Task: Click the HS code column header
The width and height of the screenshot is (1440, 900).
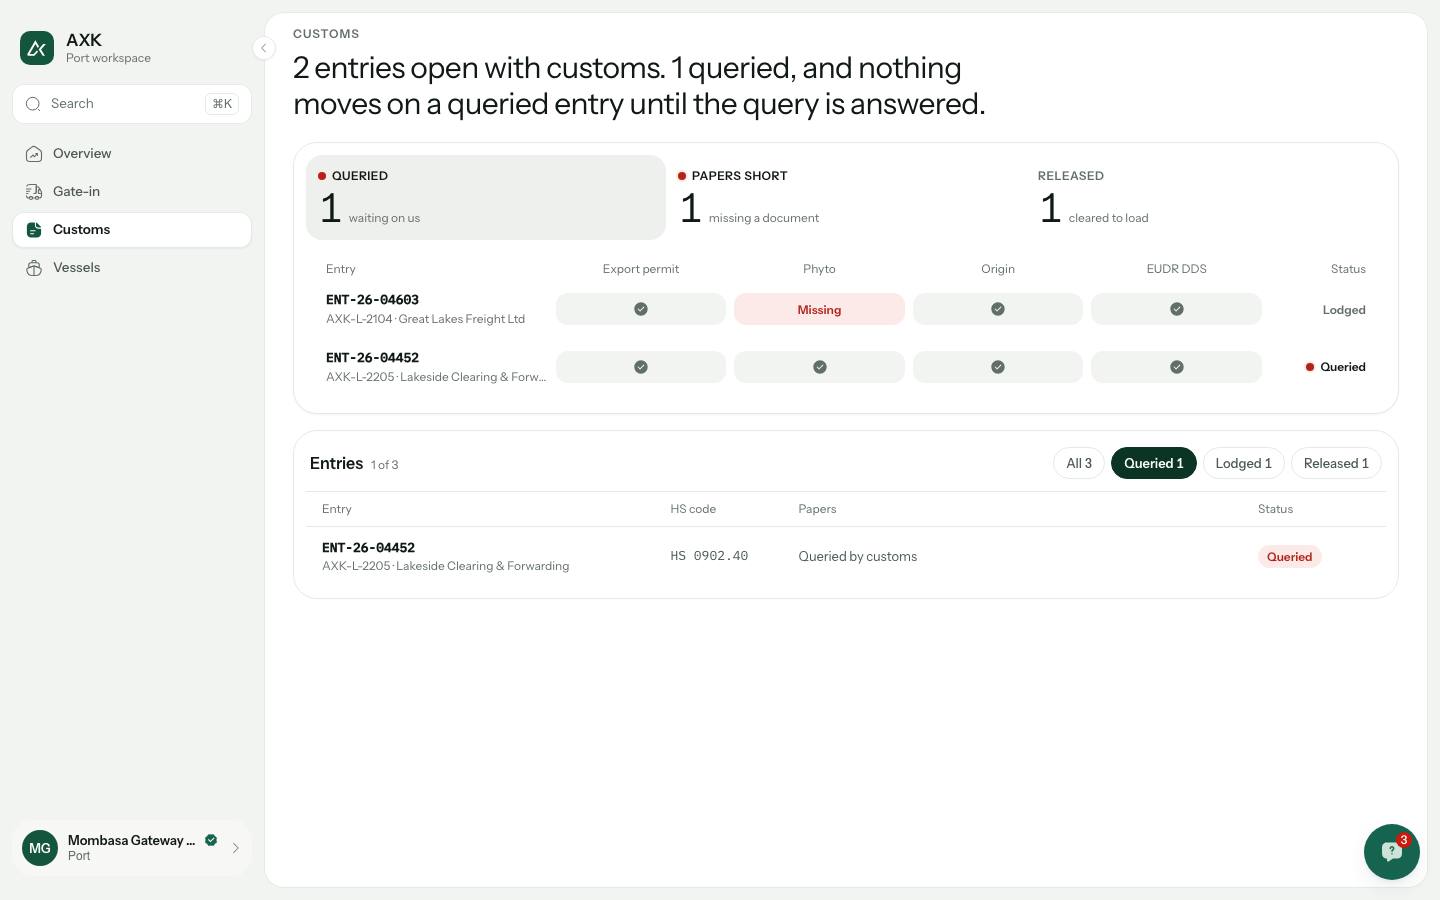Action: (x=693, y=509)
